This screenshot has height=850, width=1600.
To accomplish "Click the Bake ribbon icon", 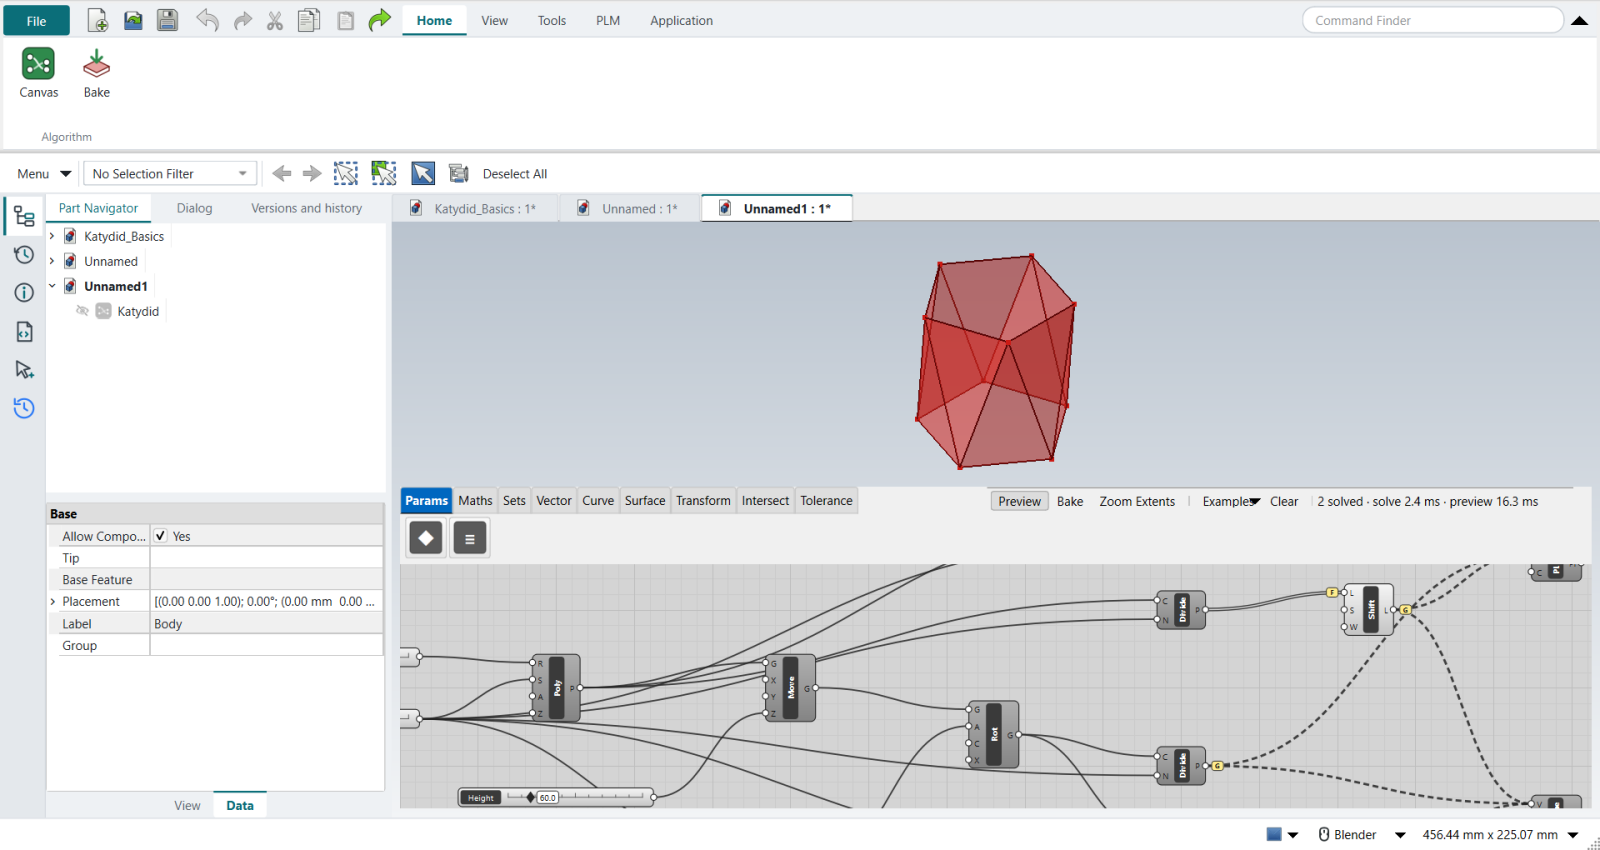I will click(x=97, y=74).
